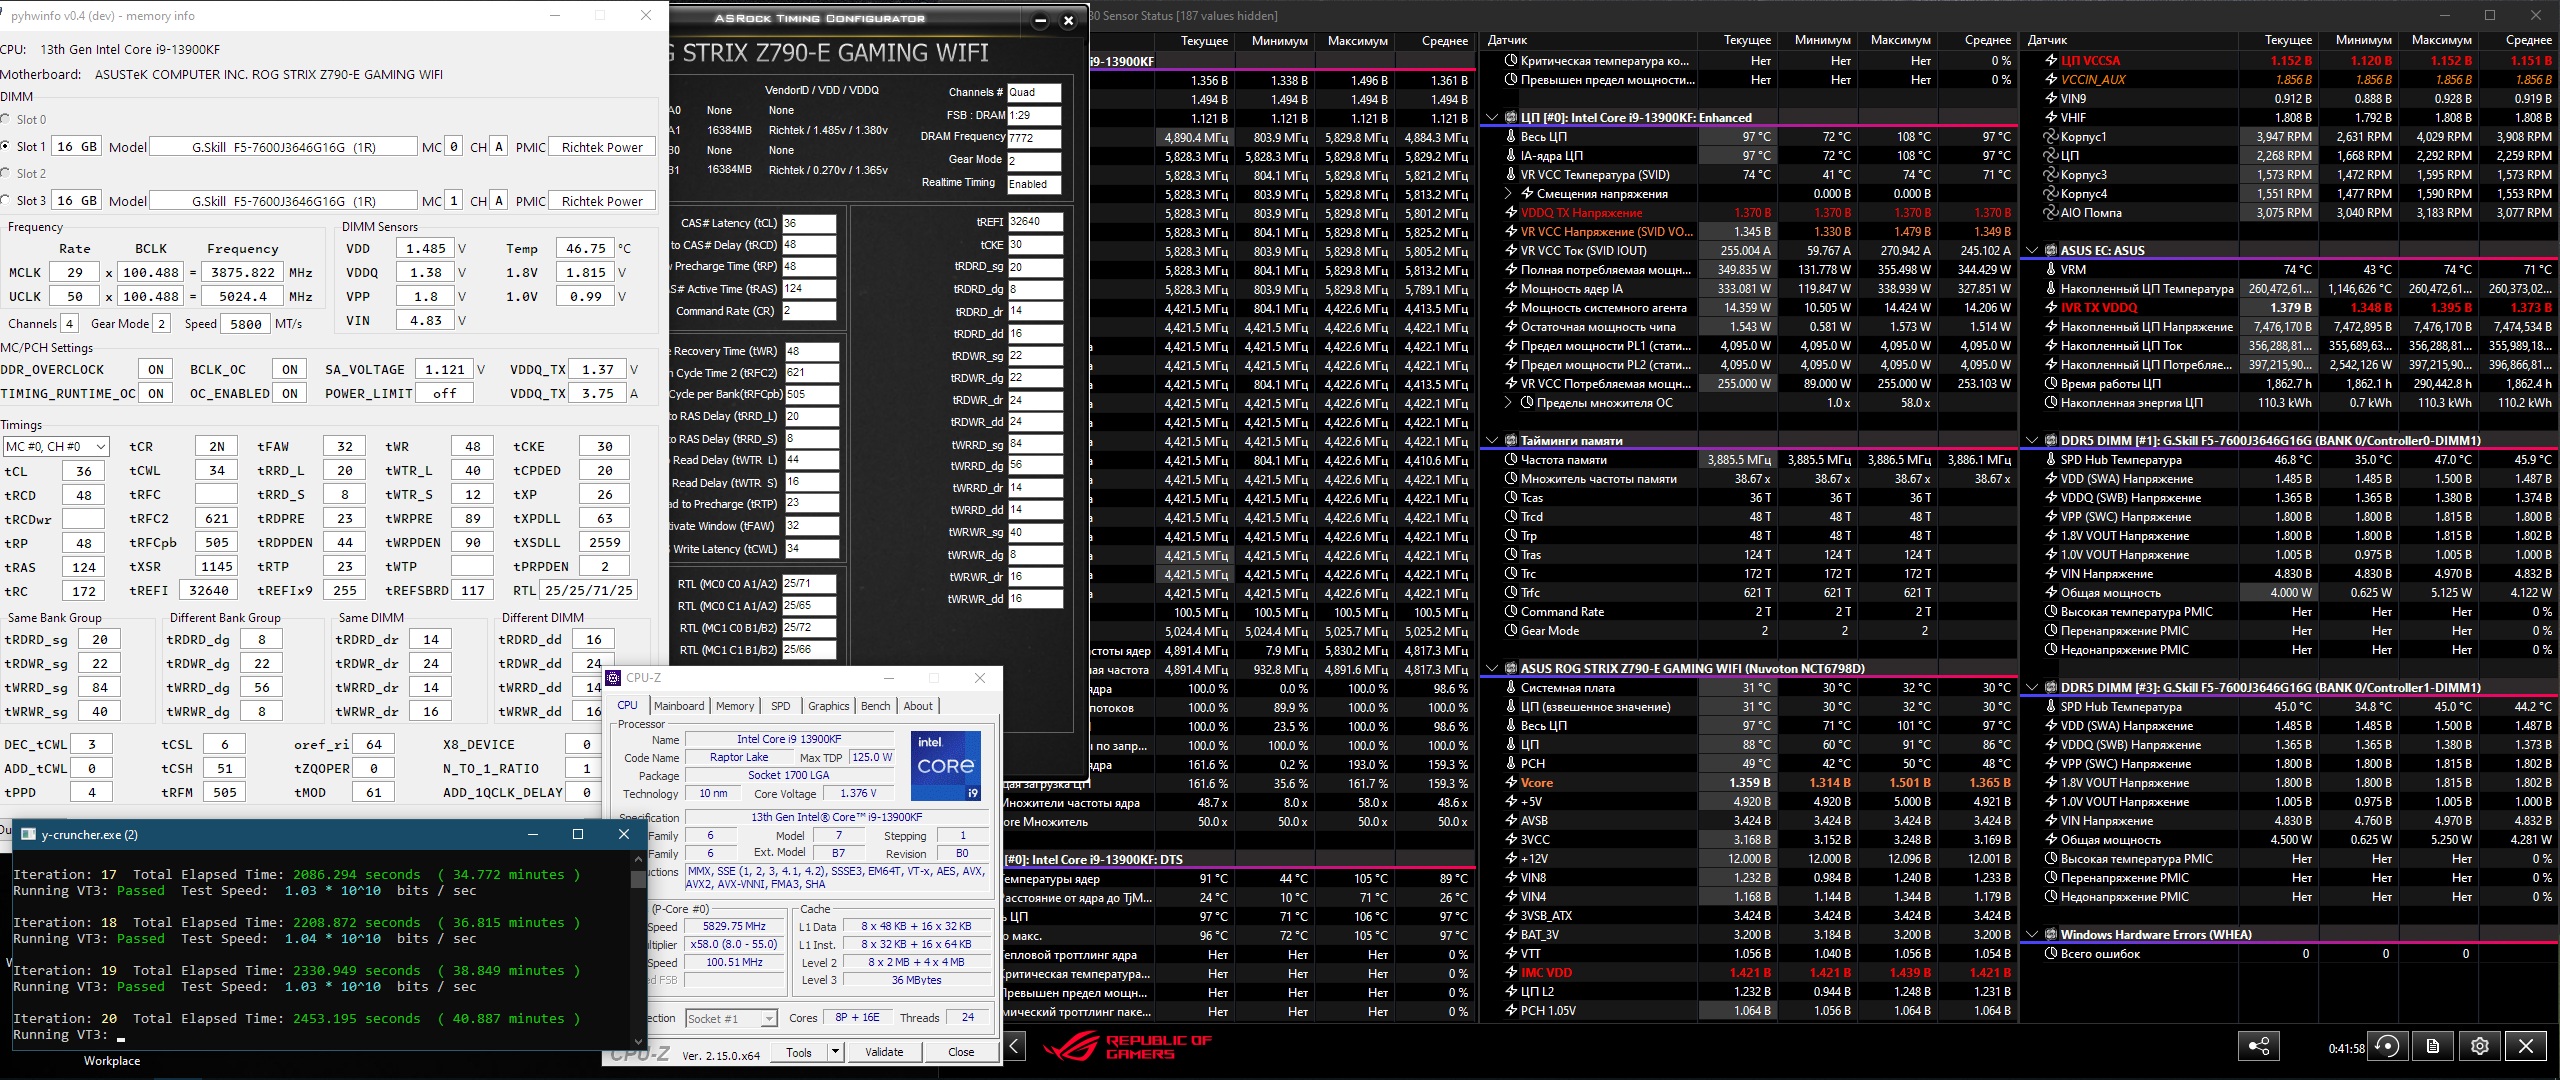The width and height of the screenshot is (2560, 1080).
Task: Click the HWiNFO share/network icon
Action: coord(2258,1046)
